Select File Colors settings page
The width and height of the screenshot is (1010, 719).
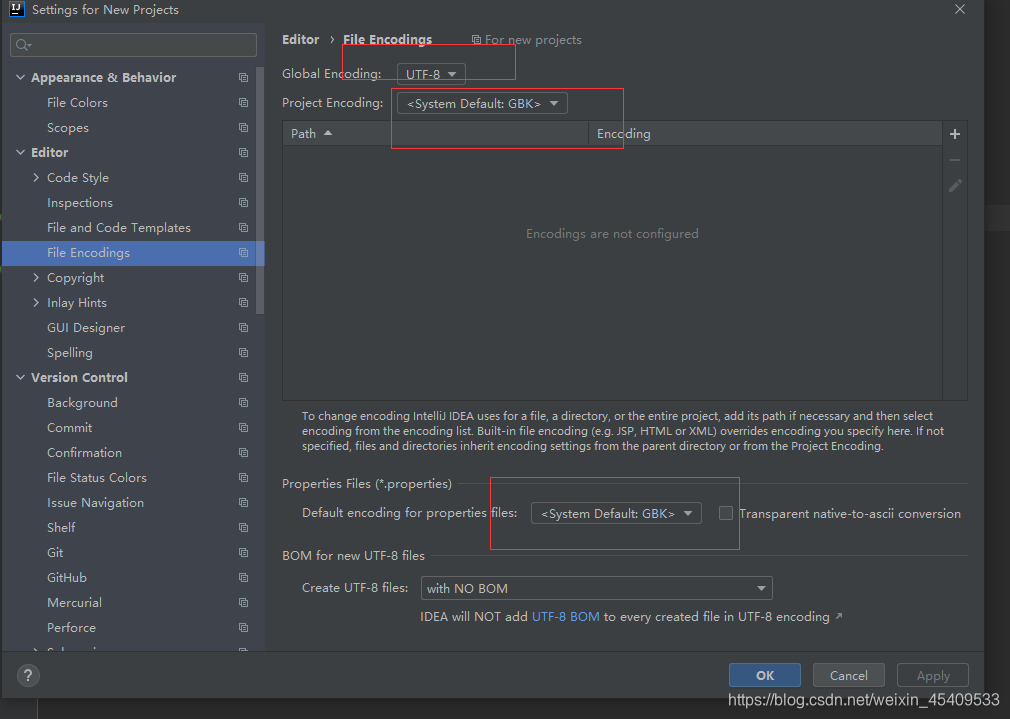tap(77, 102)
